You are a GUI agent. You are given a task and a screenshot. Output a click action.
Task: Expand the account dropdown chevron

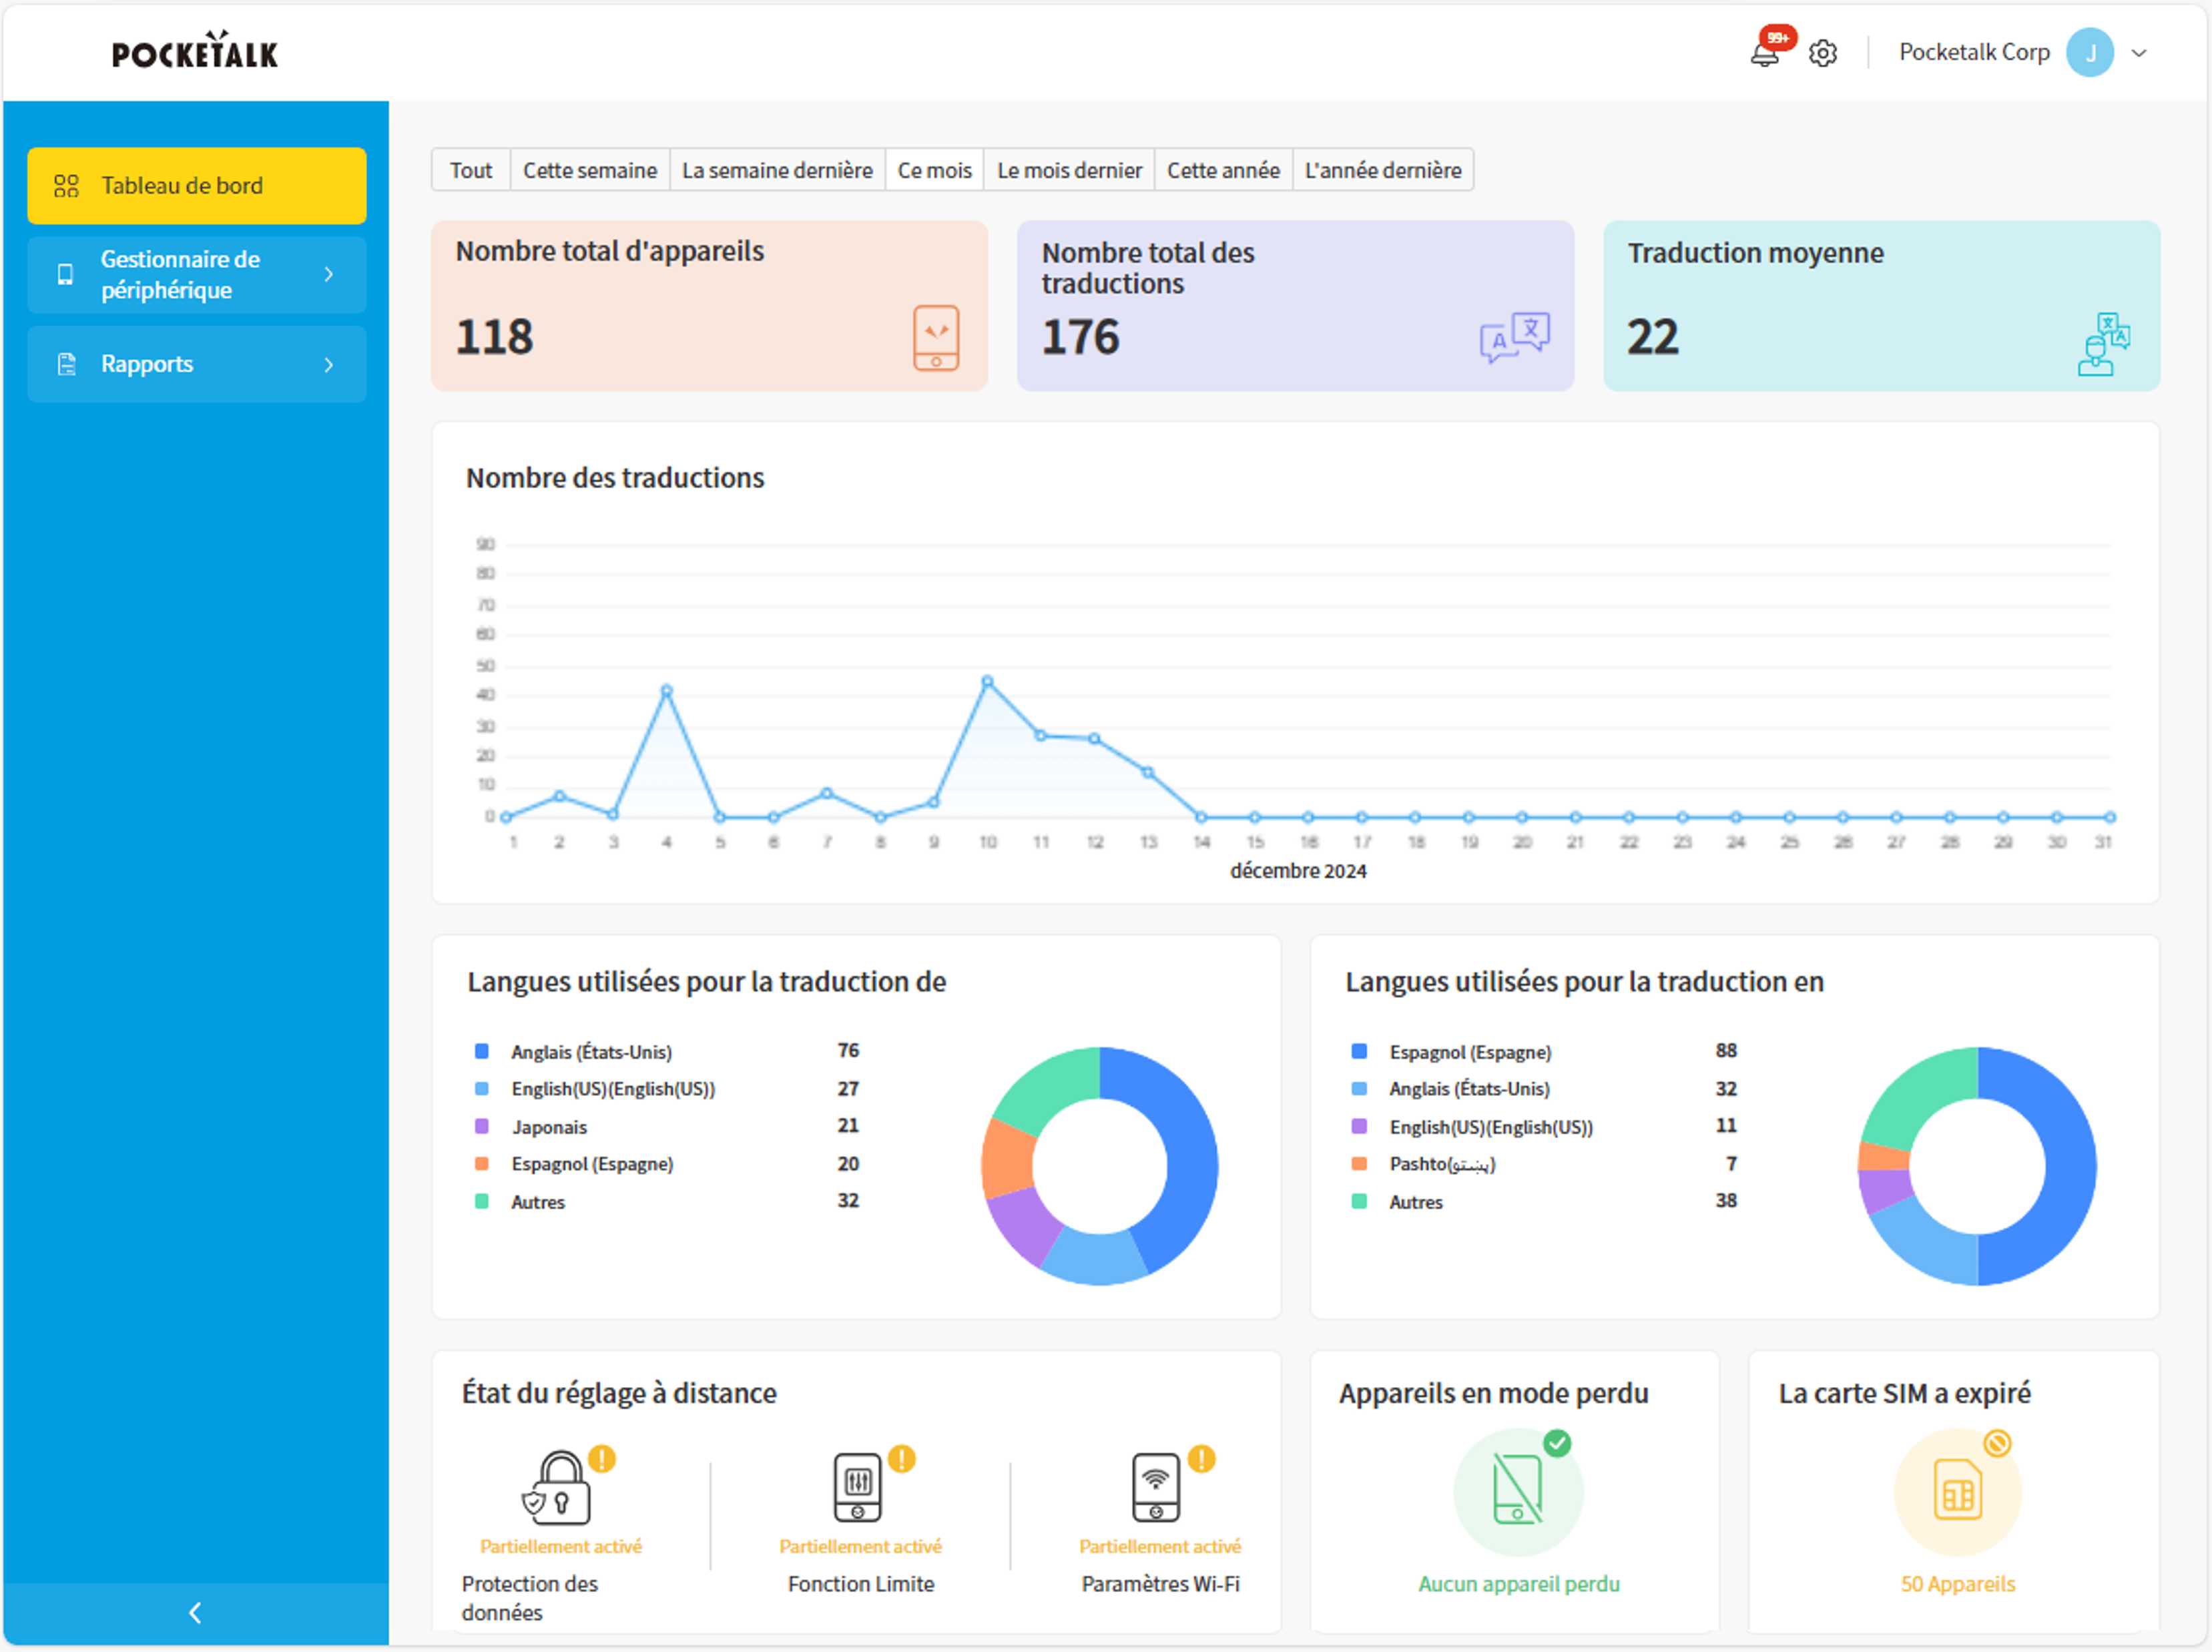click(2139, 53)
